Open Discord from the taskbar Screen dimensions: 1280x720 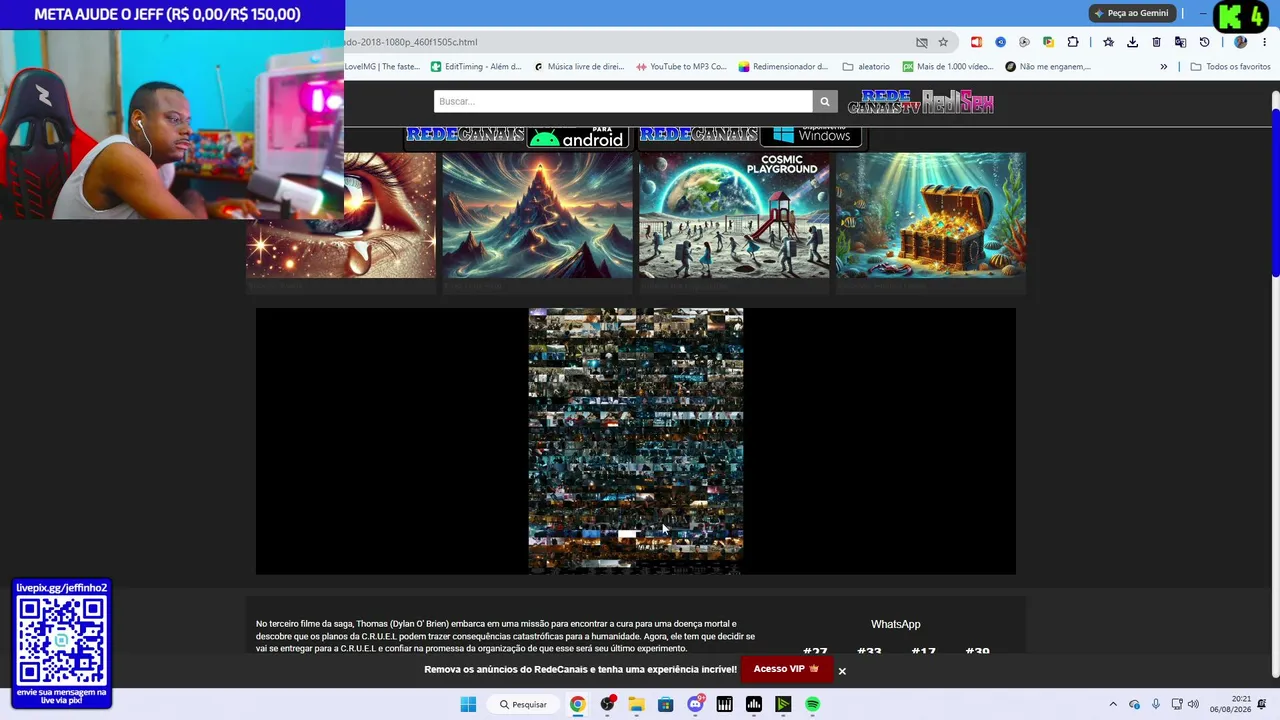(x=695, y=704)
